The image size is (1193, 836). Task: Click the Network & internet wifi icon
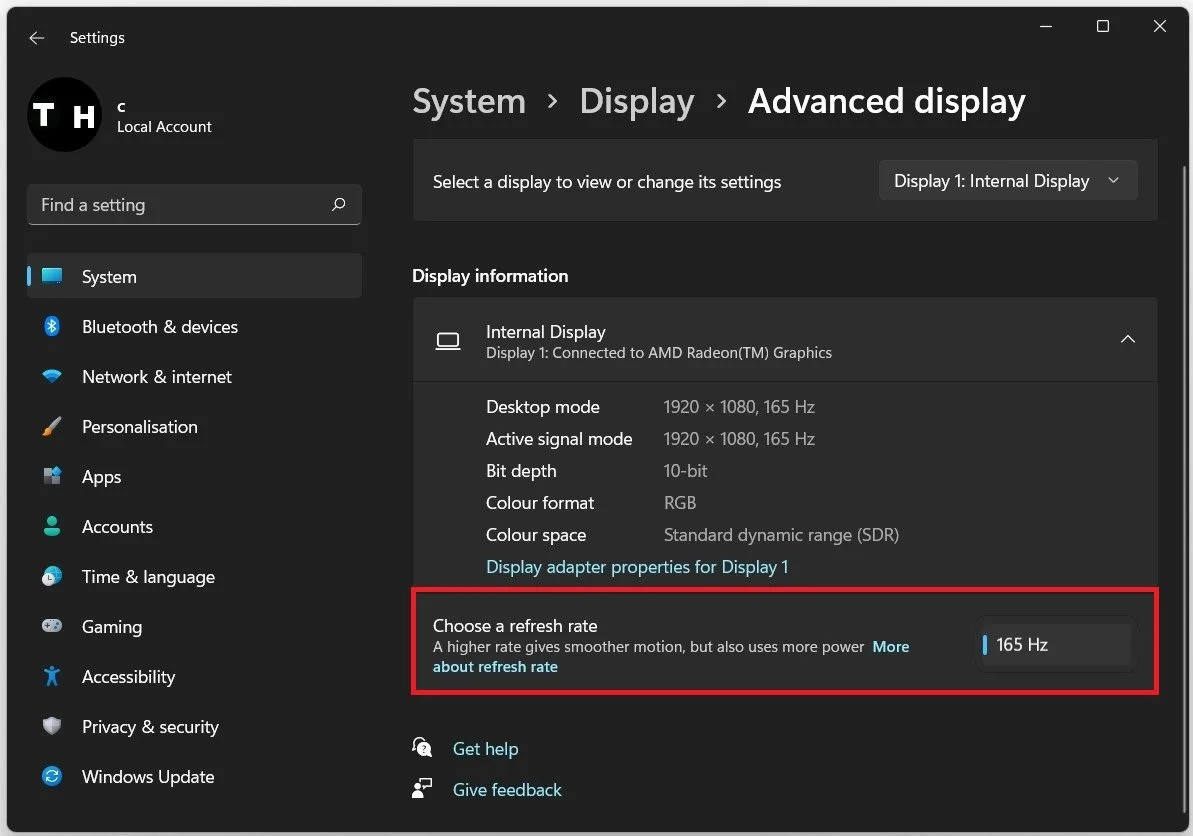point(52,377)
